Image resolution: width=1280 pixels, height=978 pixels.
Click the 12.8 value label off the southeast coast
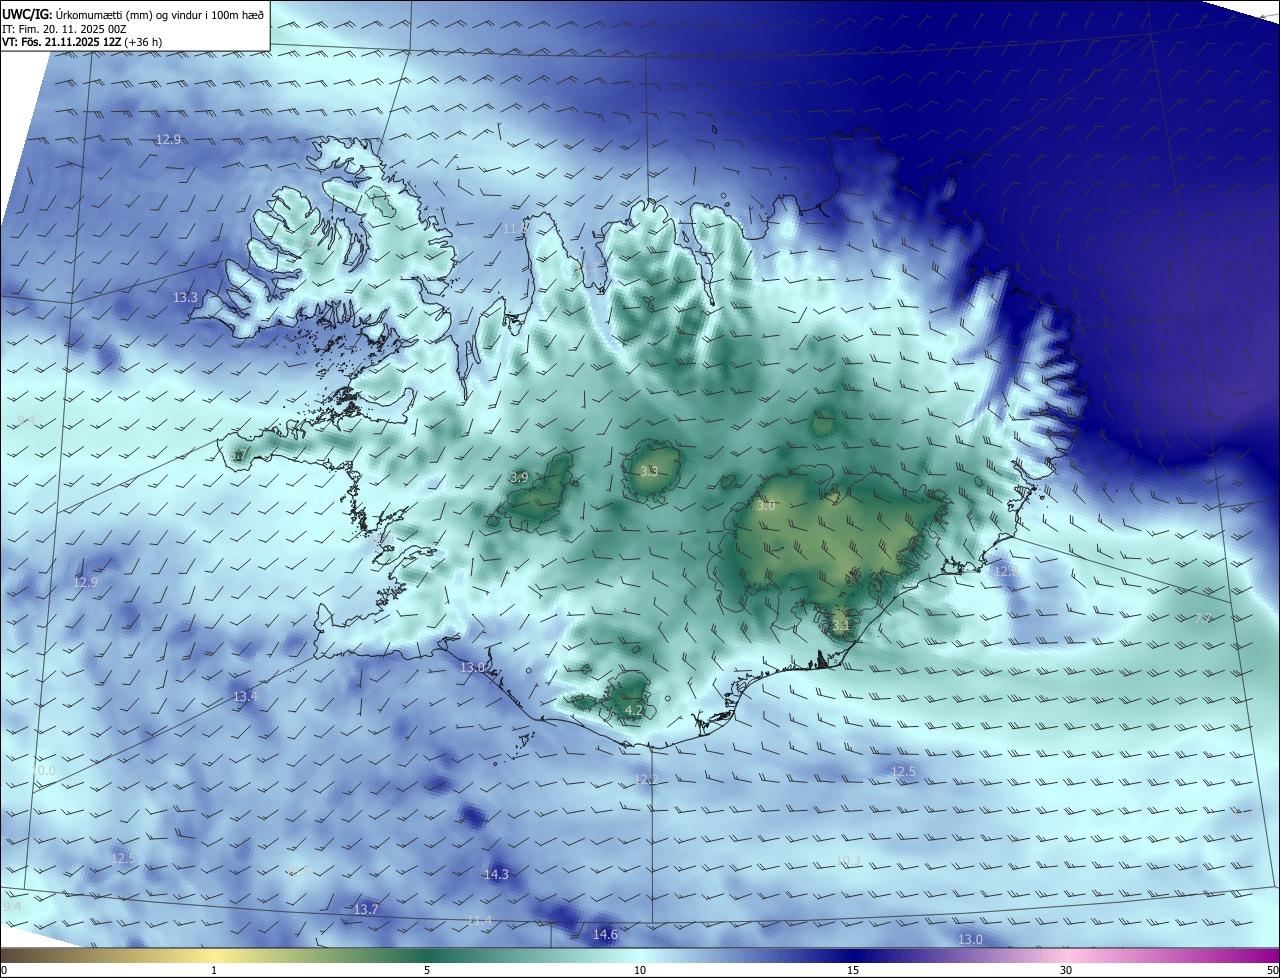[1005, 571]
